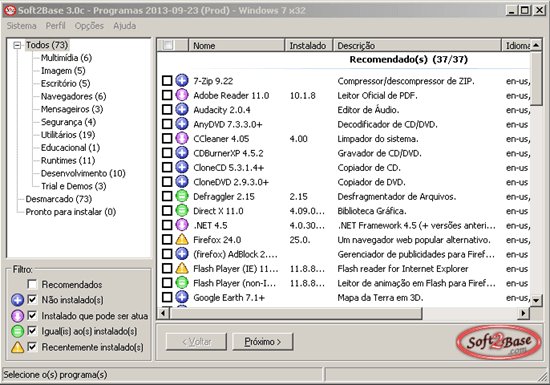Click the Soft2Base.com logo
This screenshot has height=385, width=550.
pos(498,342)
